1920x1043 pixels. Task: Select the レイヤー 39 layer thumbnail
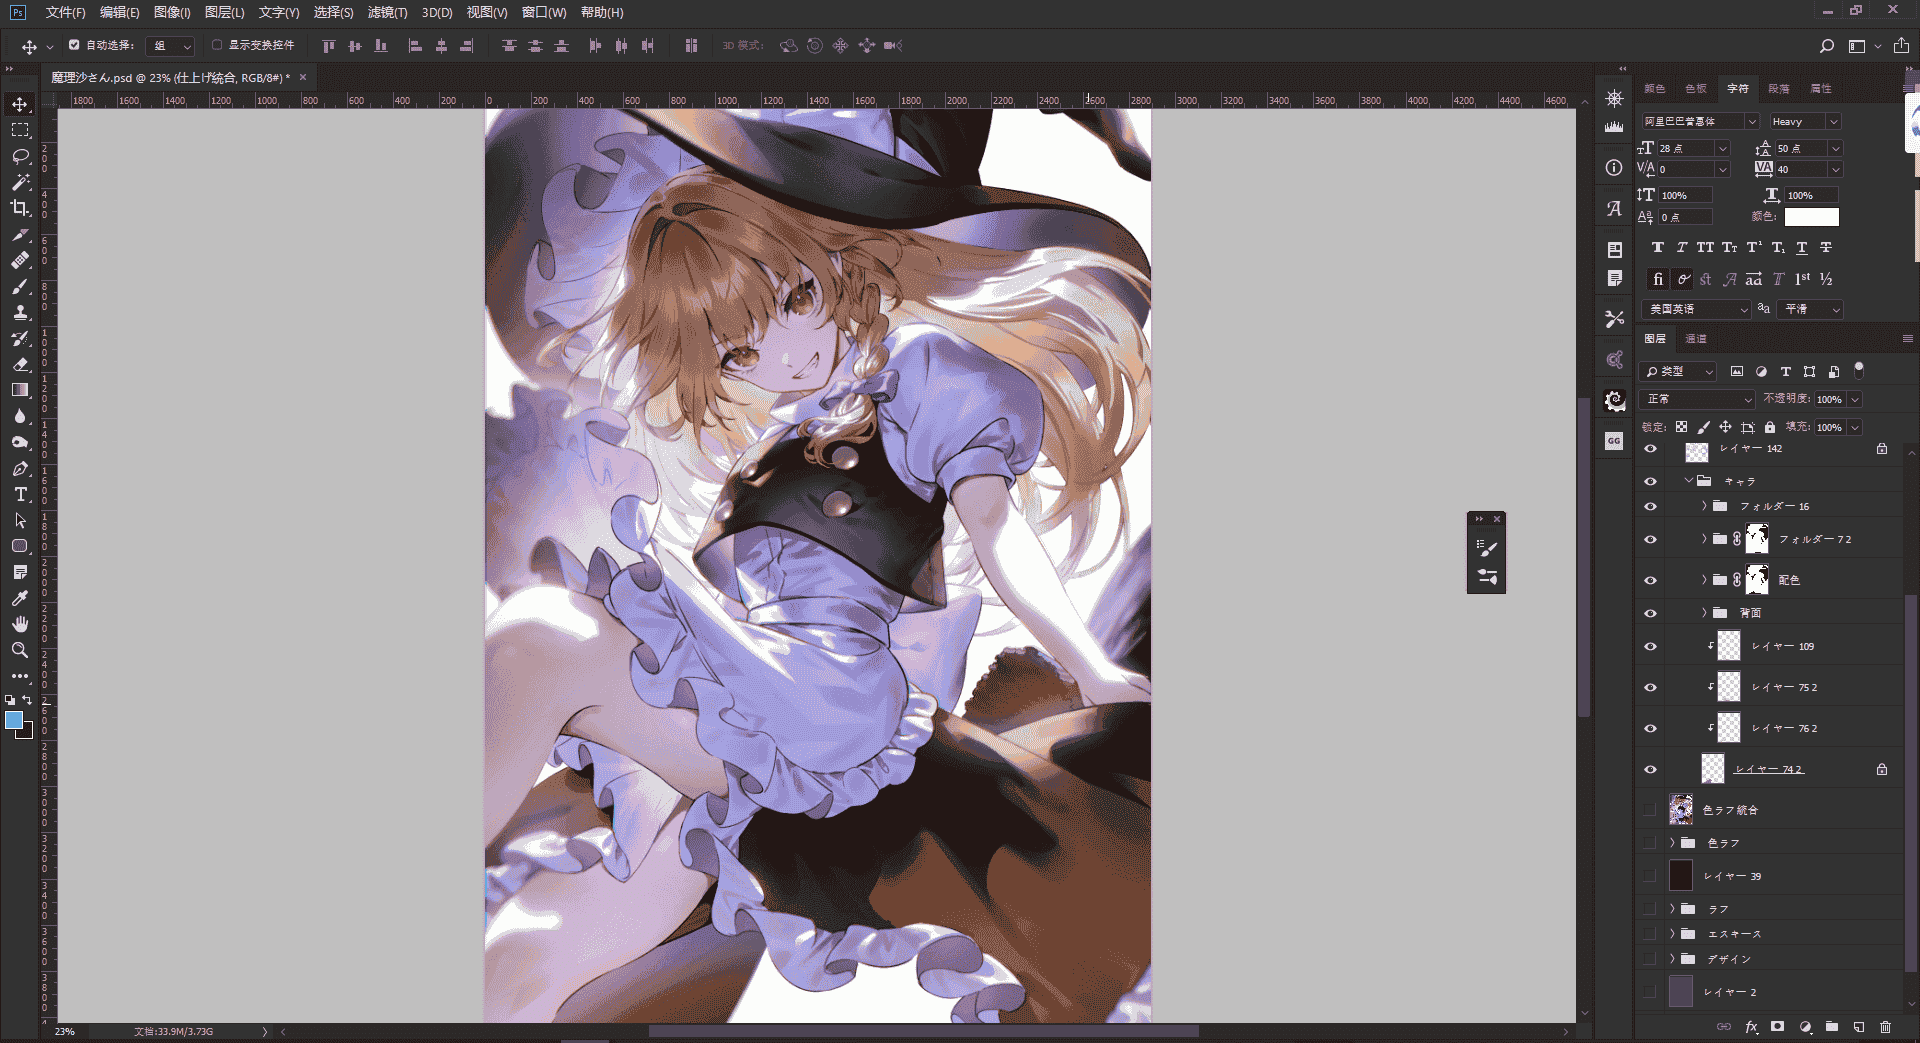pyautogui.click(x=1681, y=876)
